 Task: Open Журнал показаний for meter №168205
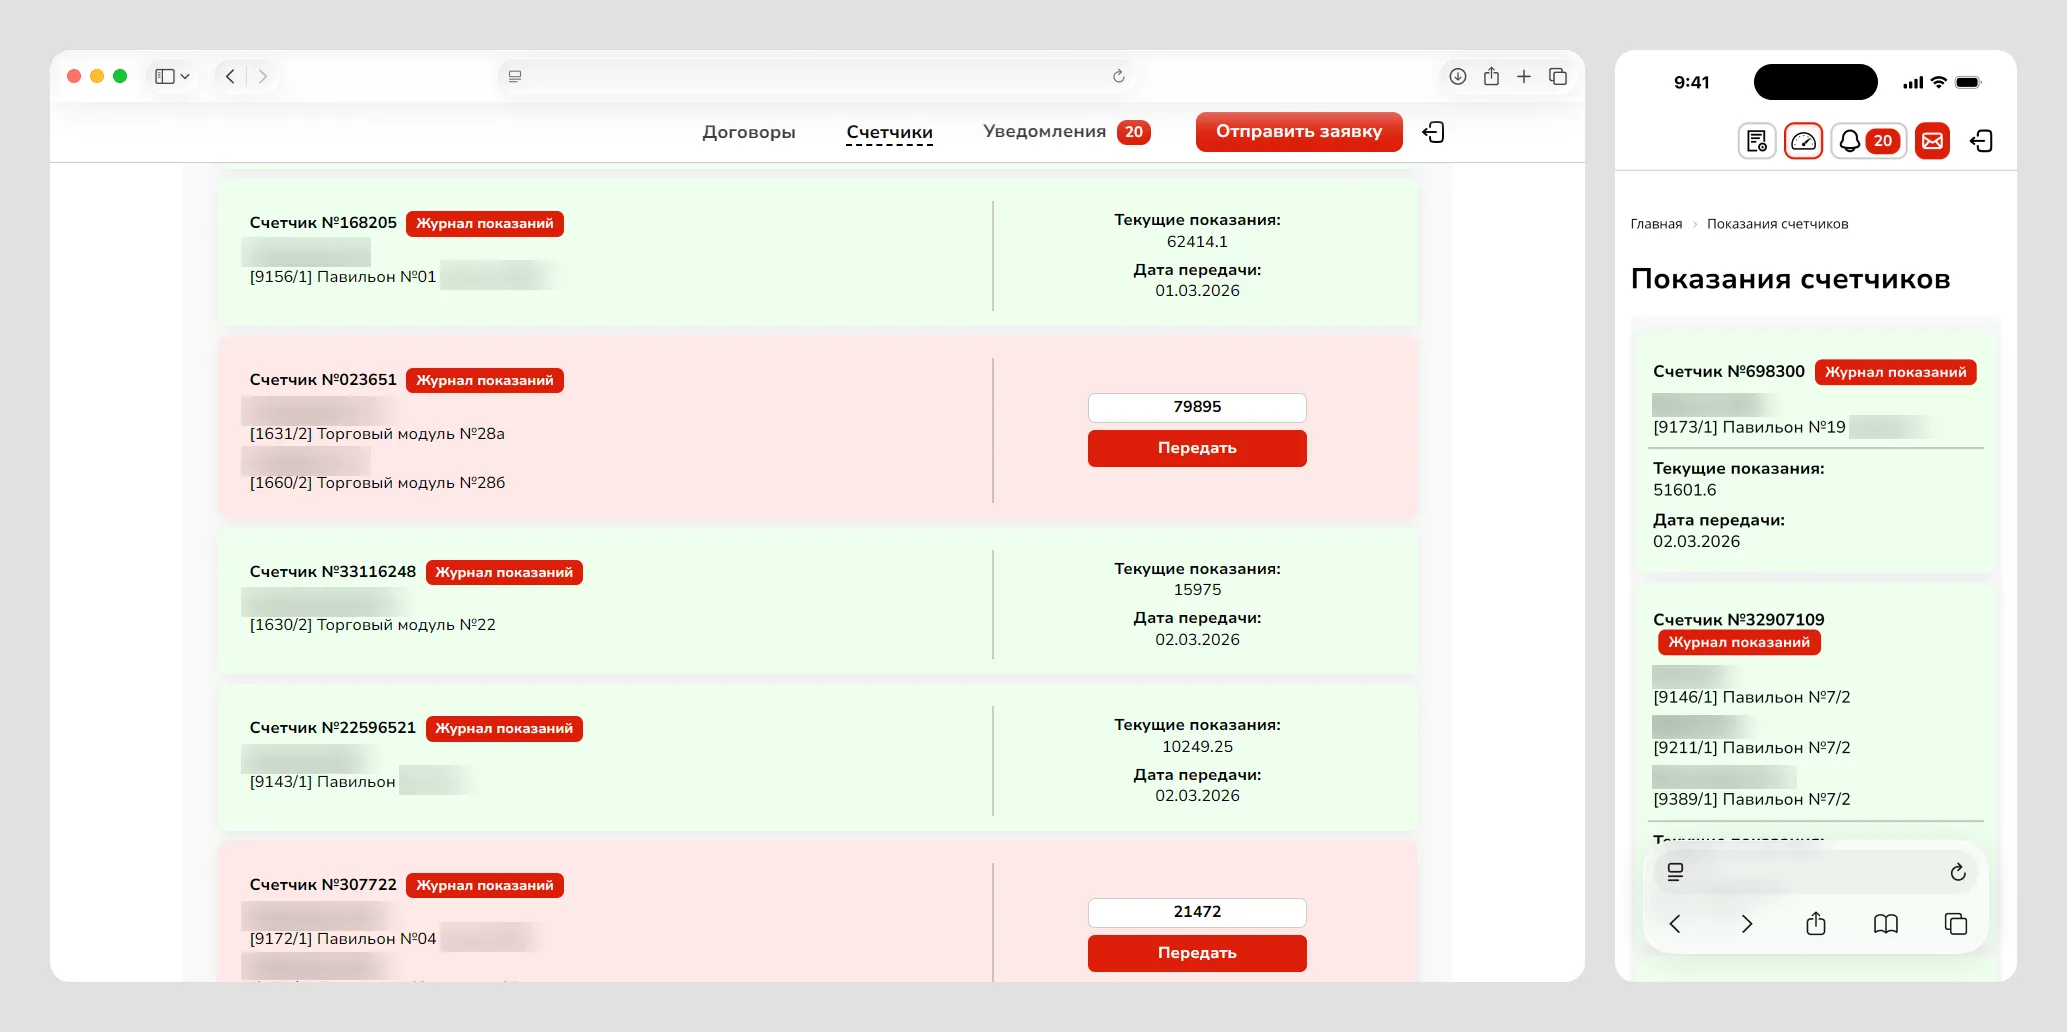click(484, 223)
